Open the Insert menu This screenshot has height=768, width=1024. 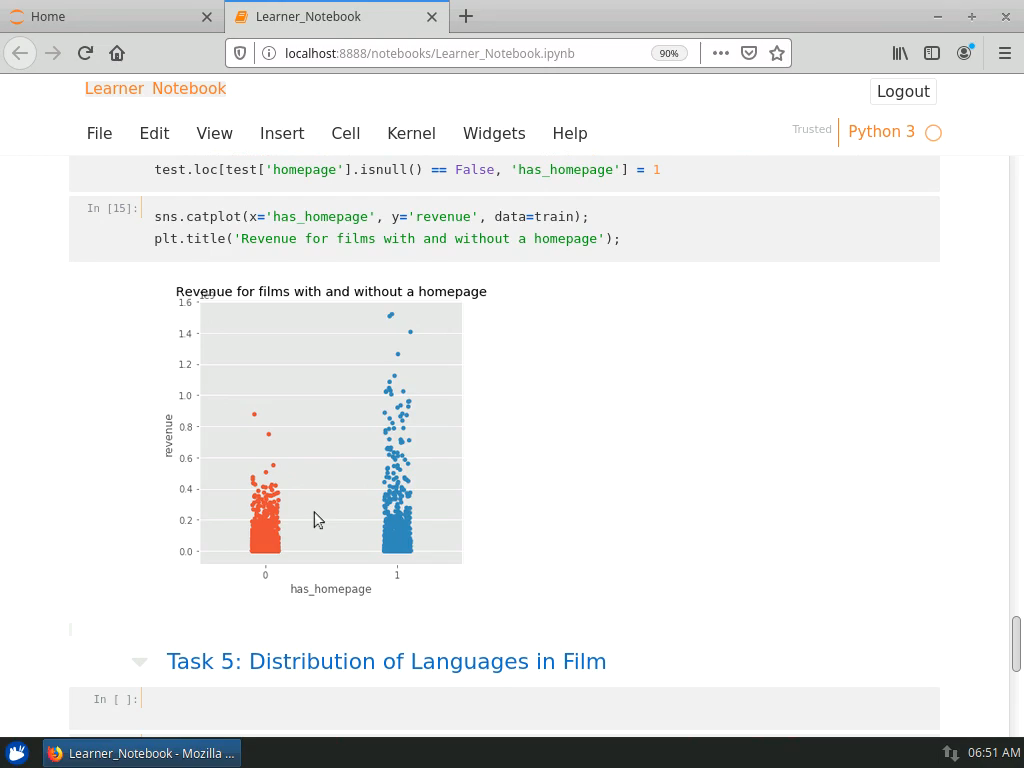coord(282,133)
